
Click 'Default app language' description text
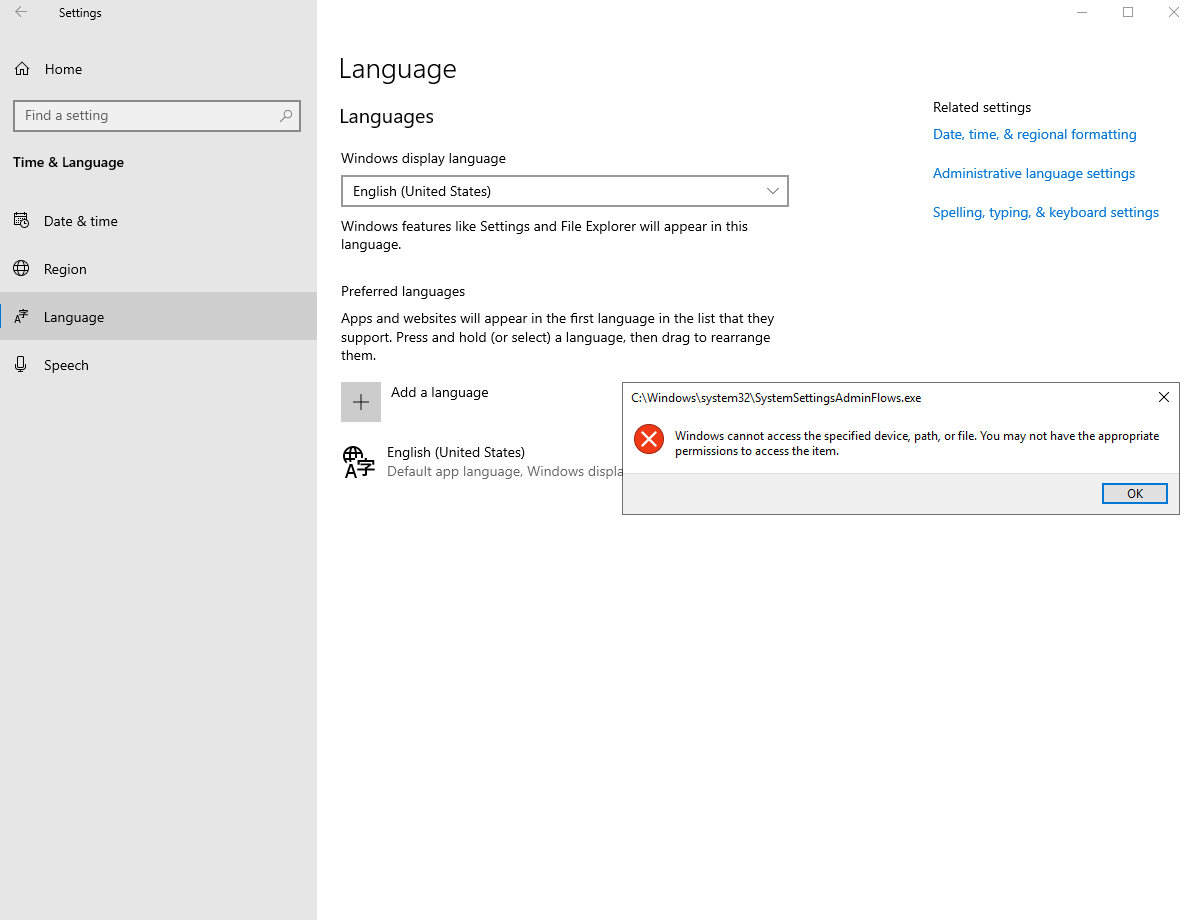point(505,471)
